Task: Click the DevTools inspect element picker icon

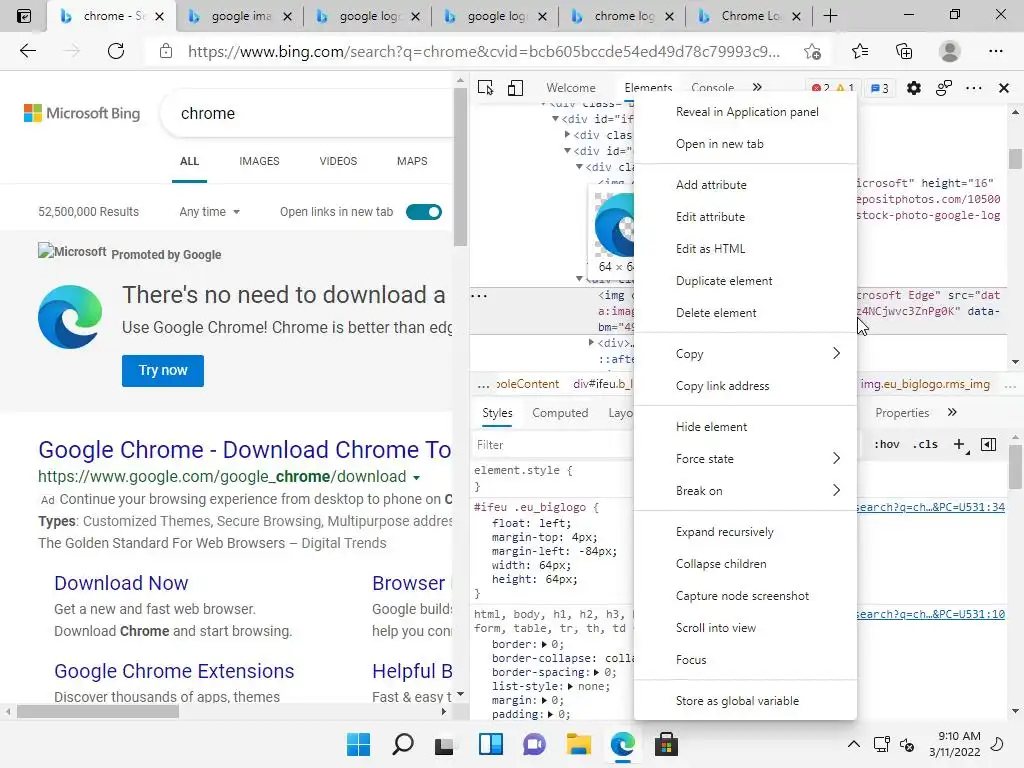Action: 485,88
